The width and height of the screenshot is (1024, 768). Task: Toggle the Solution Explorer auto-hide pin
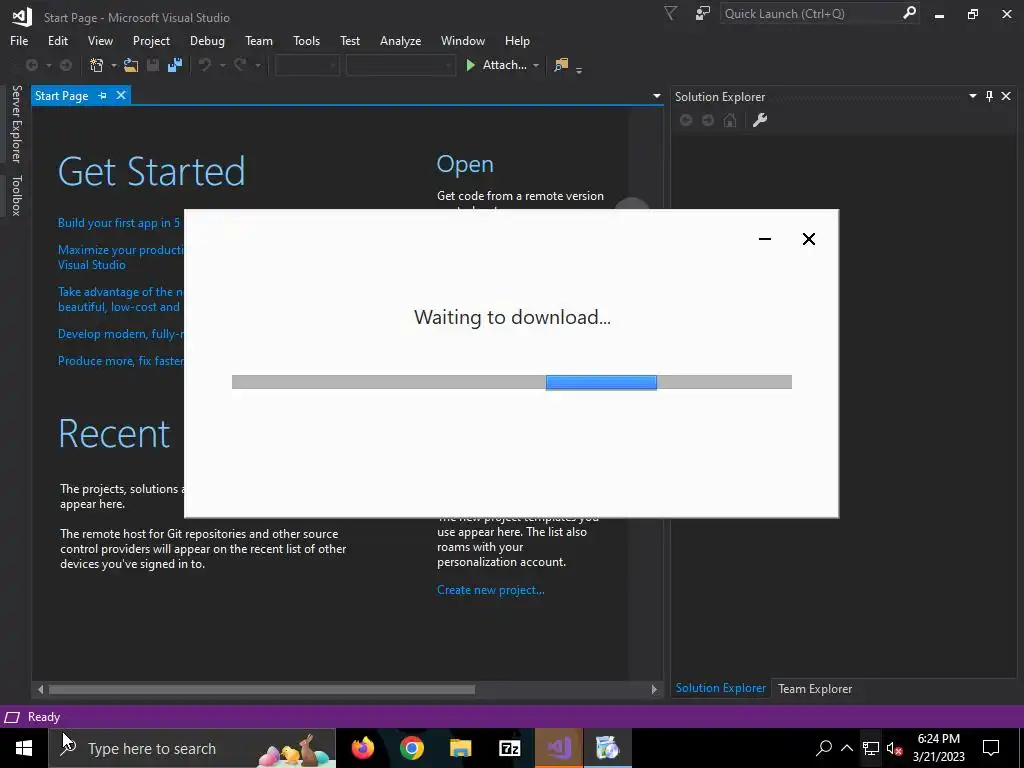tap(989, 97)
